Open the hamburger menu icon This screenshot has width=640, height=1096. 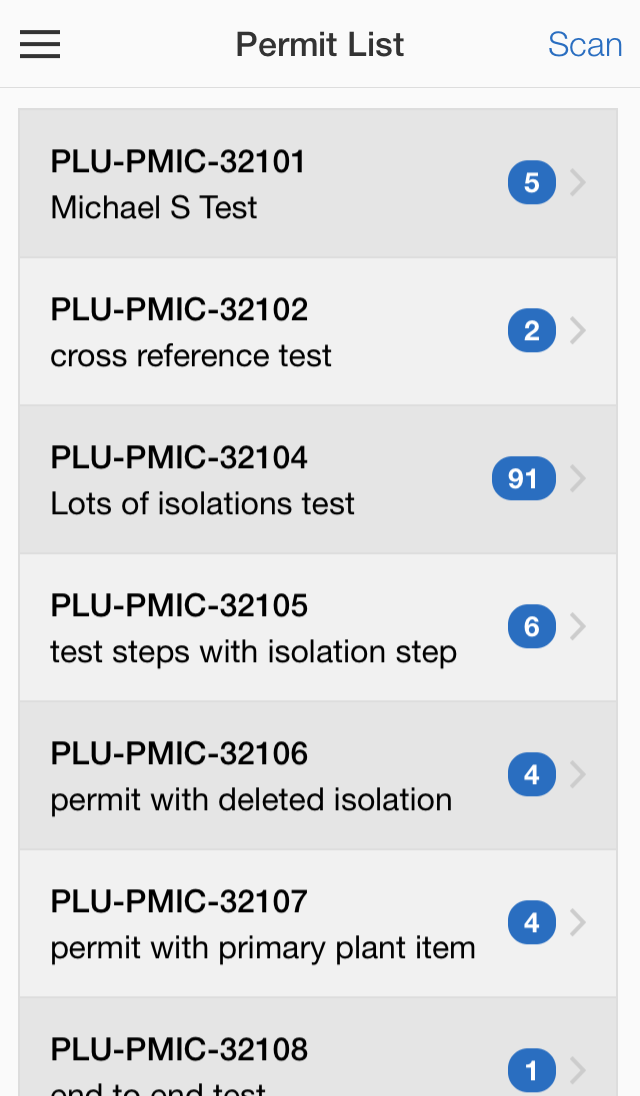point(40,44)
